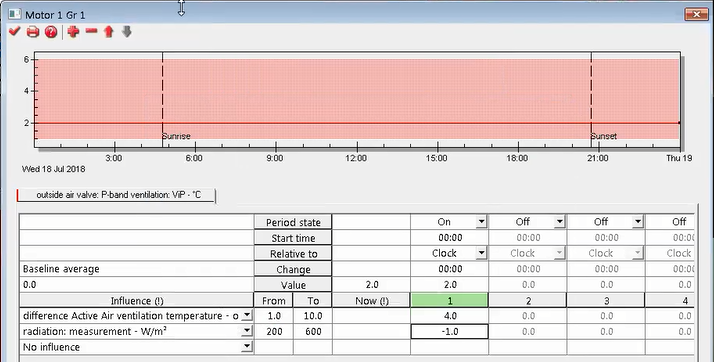Click the To value 10.0 field

[313, 316]
